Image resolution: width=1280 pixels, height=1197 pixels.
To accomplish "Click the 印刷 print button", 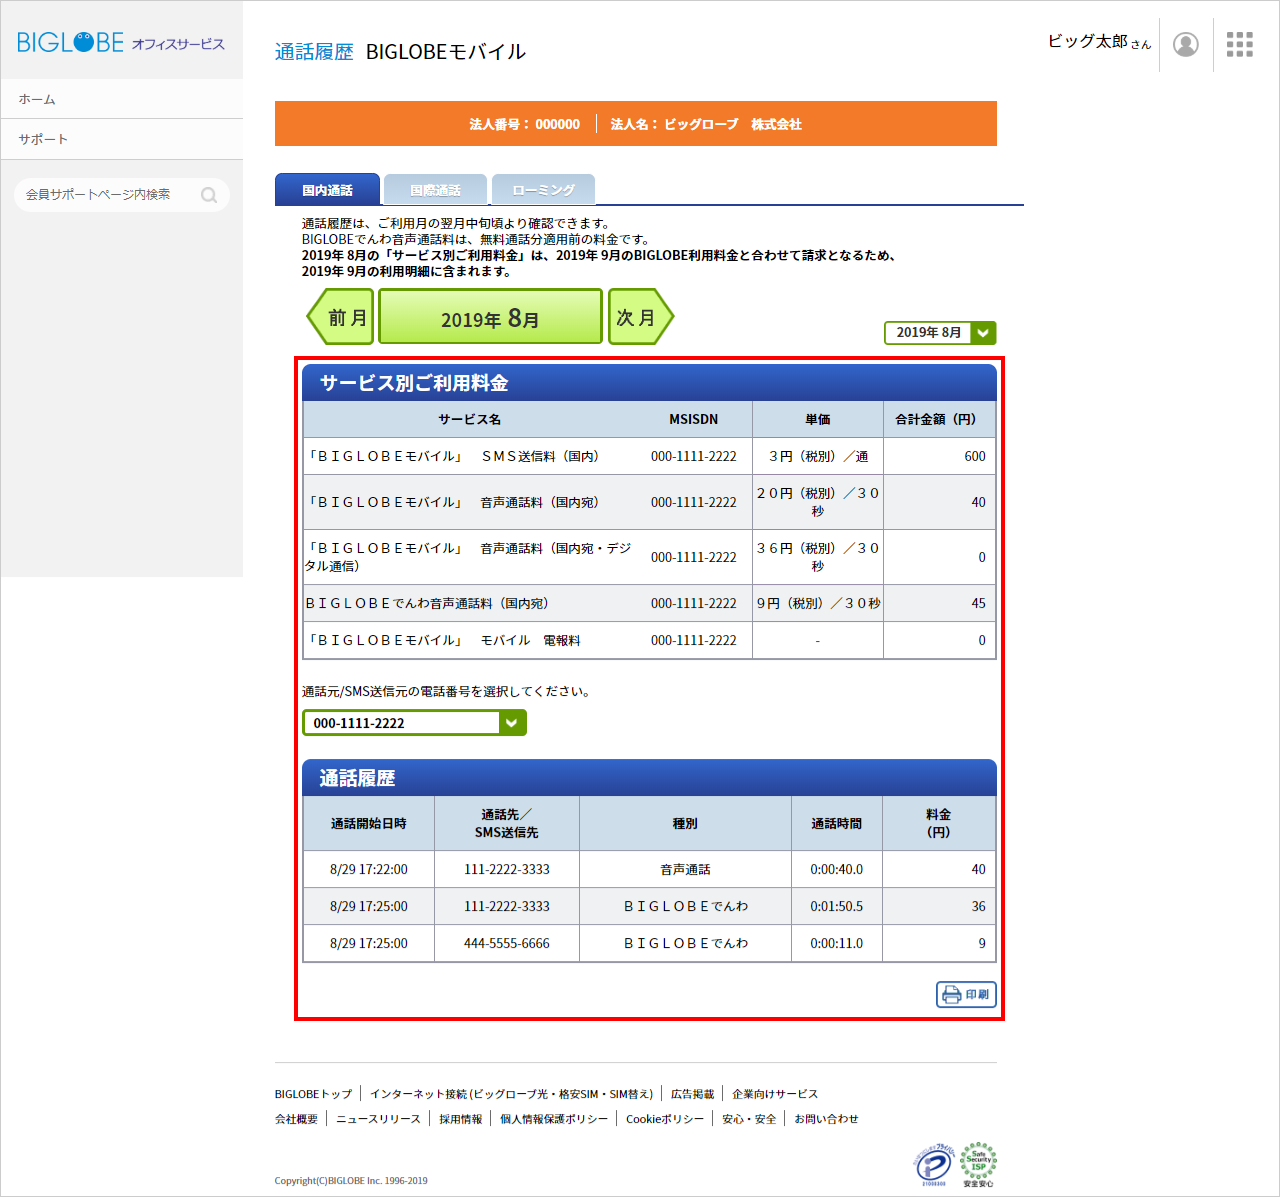I will click(x=966, y=994).
